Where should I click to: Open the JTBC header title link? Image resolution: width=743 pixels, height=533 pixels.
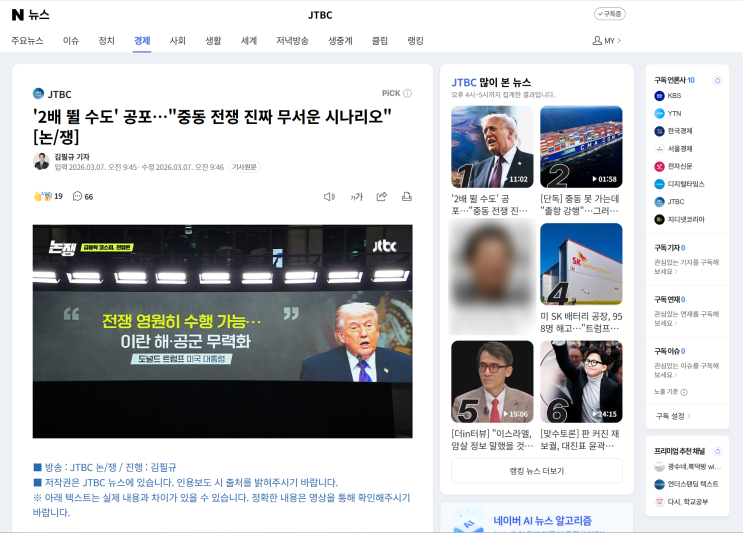[320, 15]
